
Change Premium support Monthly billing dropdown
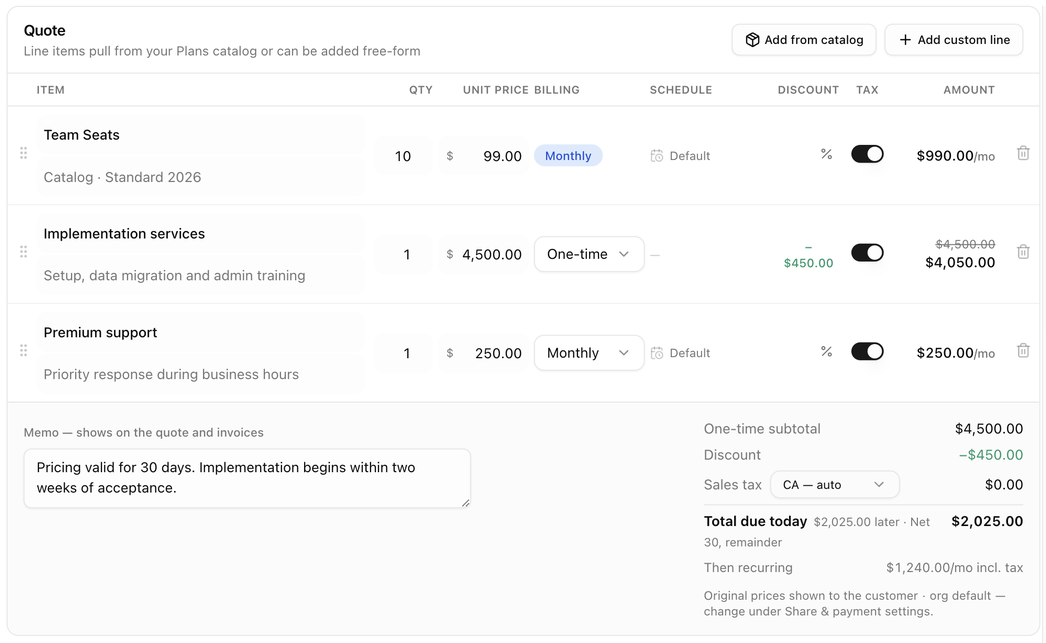(x=589, y=353)
